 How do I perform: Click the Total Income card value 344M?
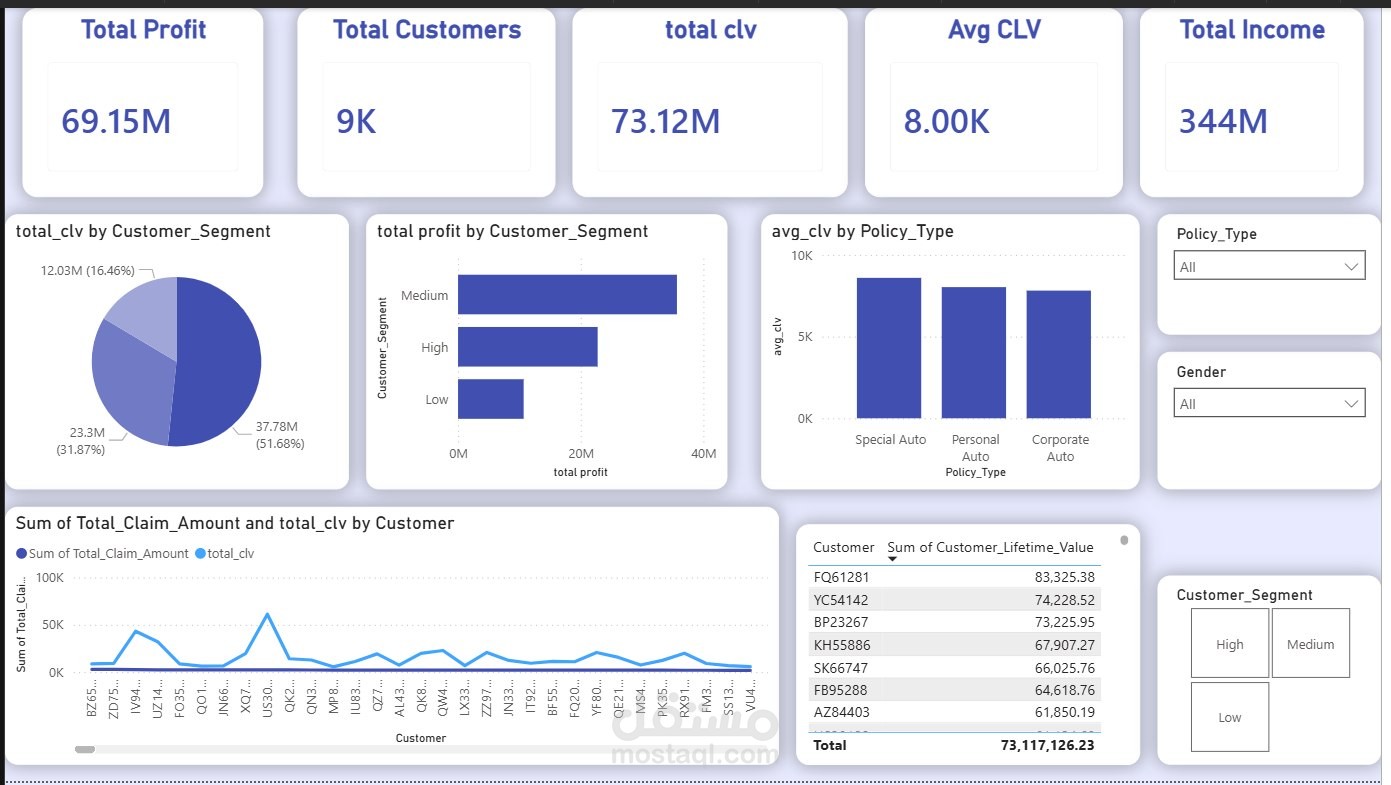1223,121
